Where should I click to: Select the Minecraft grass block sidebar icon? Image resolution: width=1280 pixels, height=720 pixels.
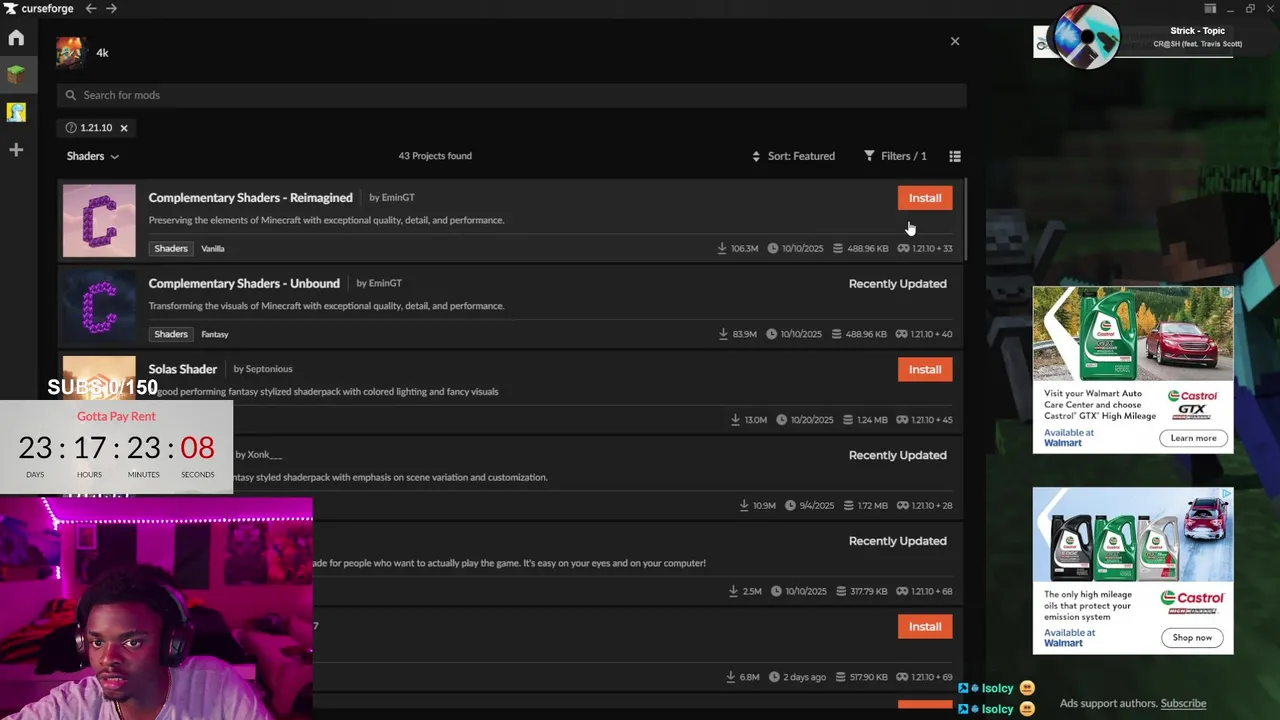coord(16,75)
